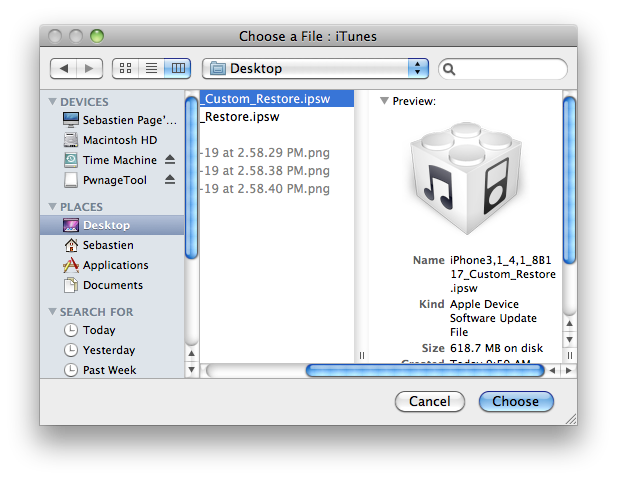
Task: Click the Desktop icon in sidebar
Action: coord(71,225)
